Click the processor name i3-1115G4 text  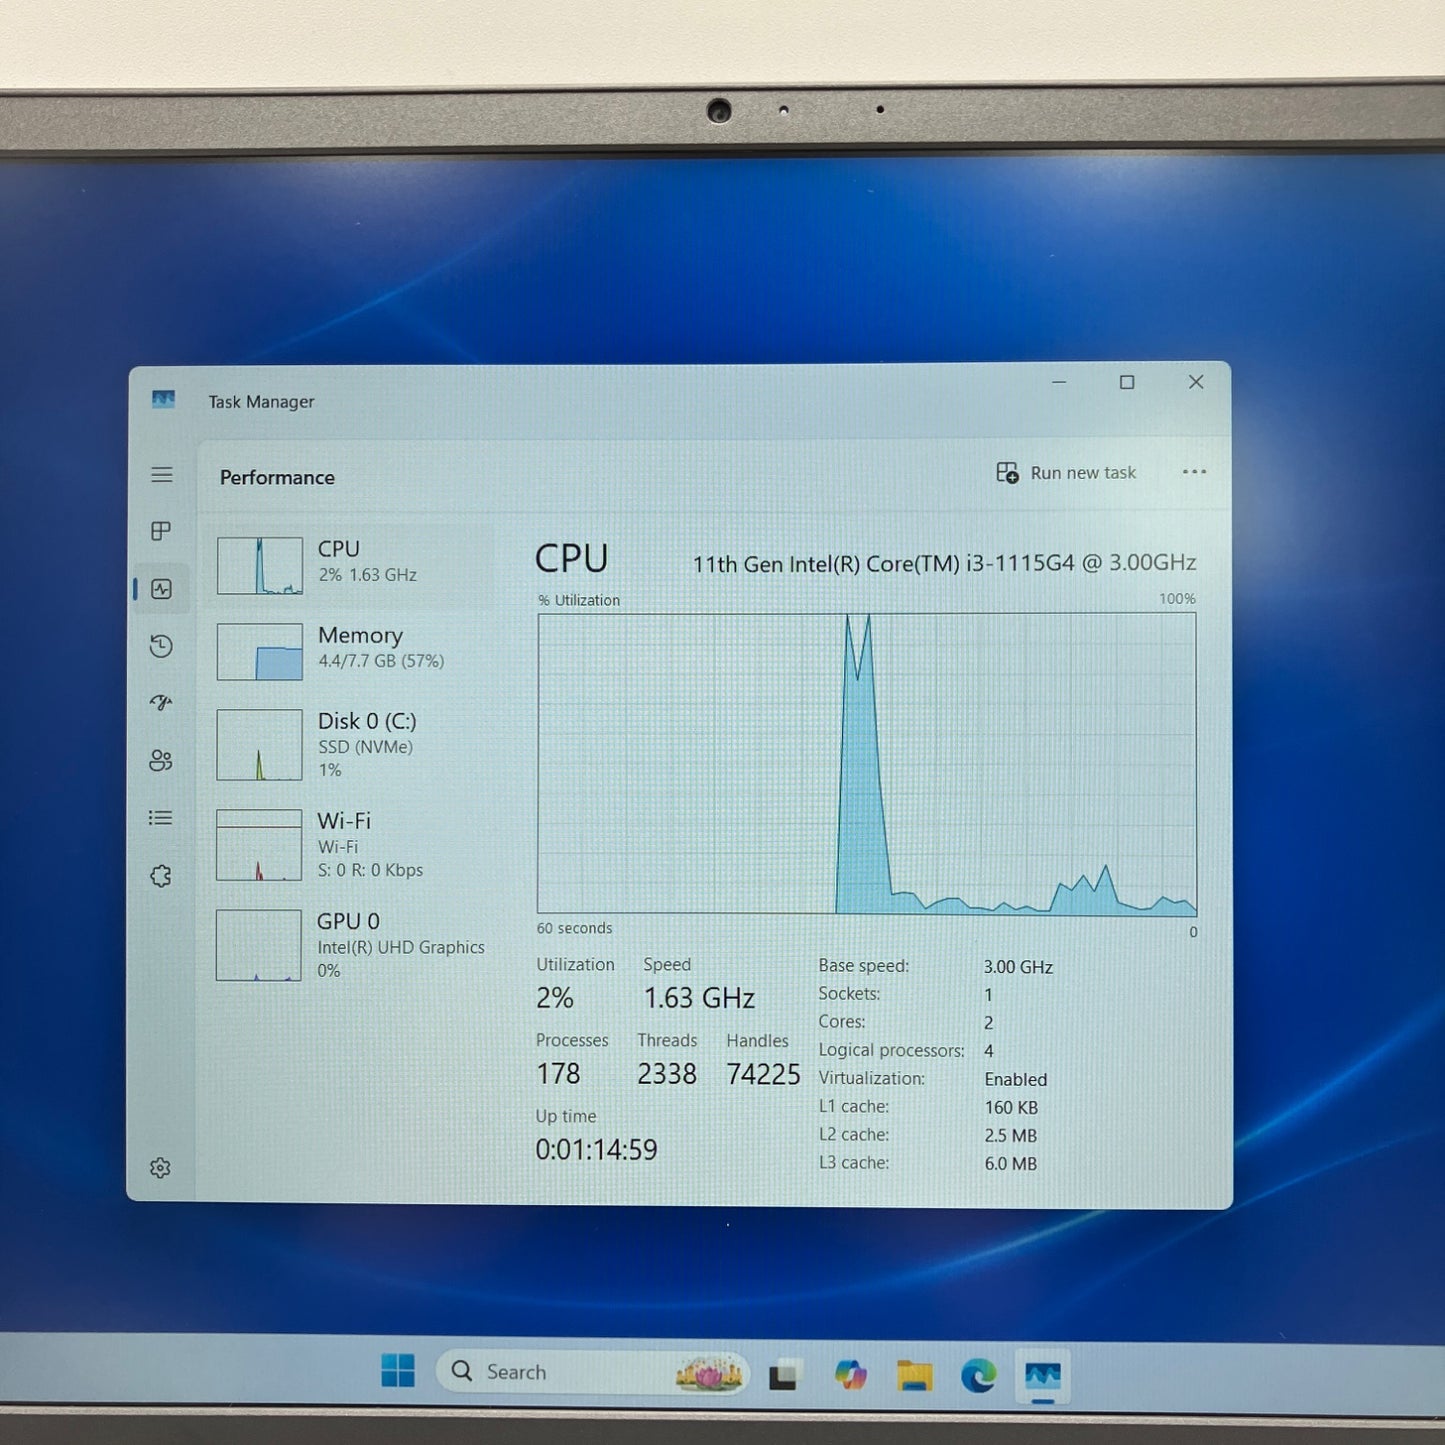pyautogui.click(x=945, y=563)
